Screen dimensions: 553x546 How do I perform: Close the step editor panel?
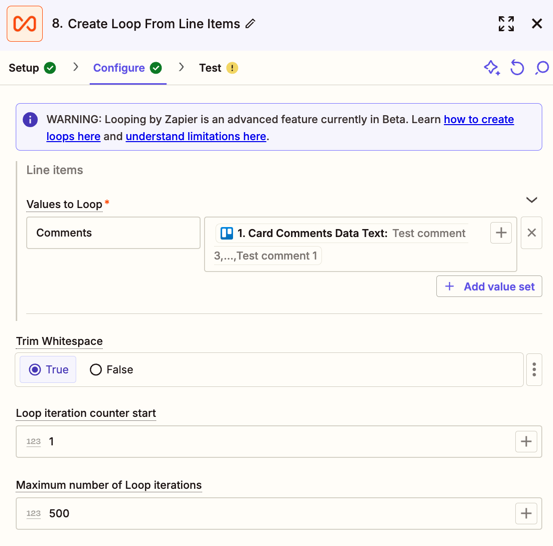coord(537,24)
